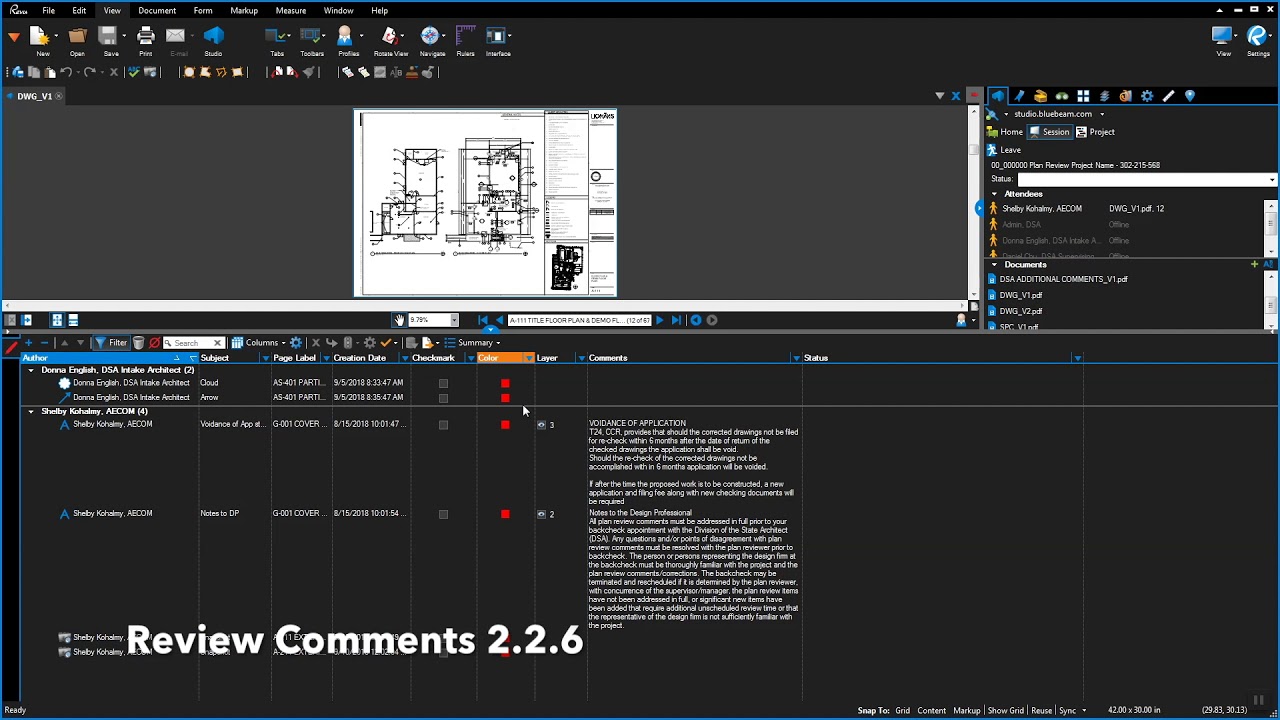
Task: Open the Edit menu
Action: pyautogui.click(x=79, y=11)
